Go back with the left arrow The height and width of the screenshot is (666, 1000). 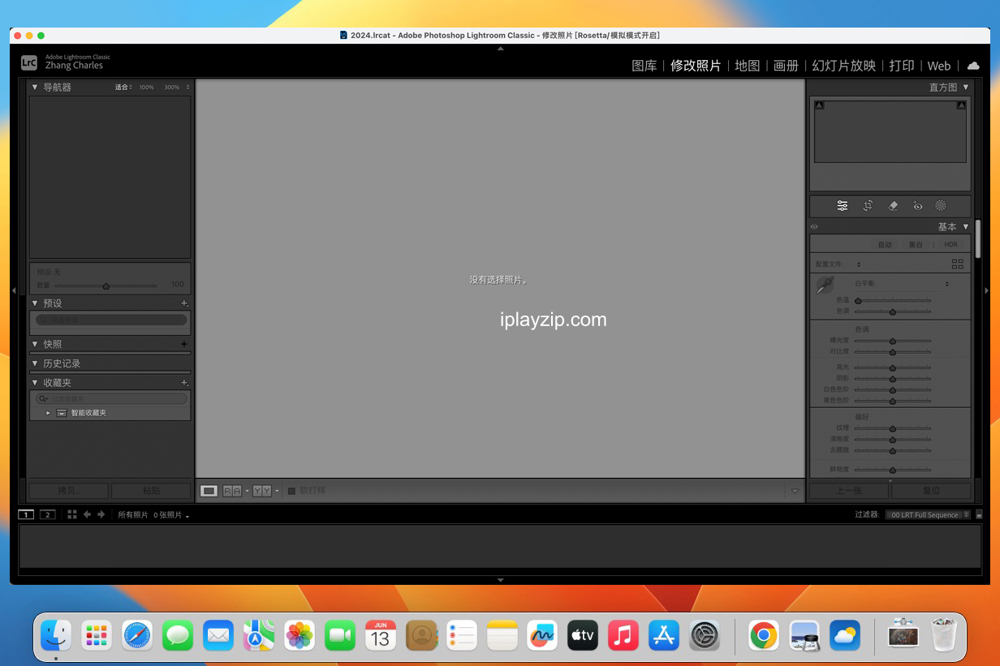tap(87, 515)
